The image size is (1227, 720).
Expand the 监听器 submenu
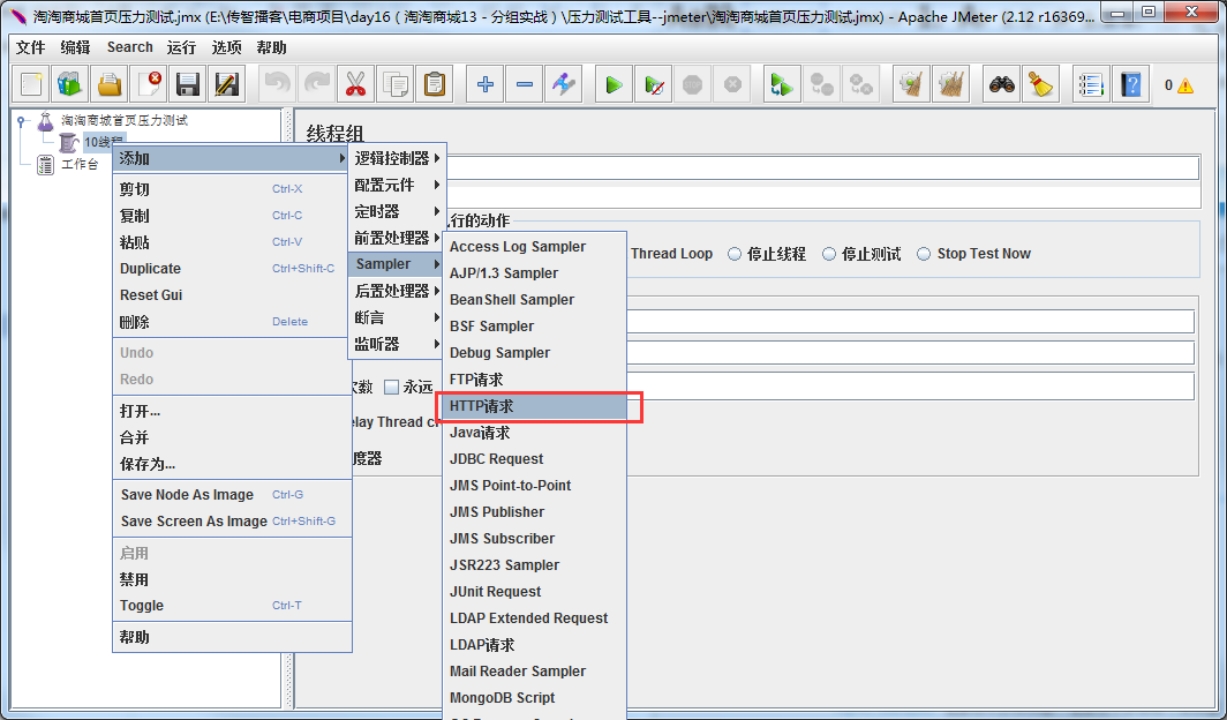pyautogui.click(x=396, y=344)
